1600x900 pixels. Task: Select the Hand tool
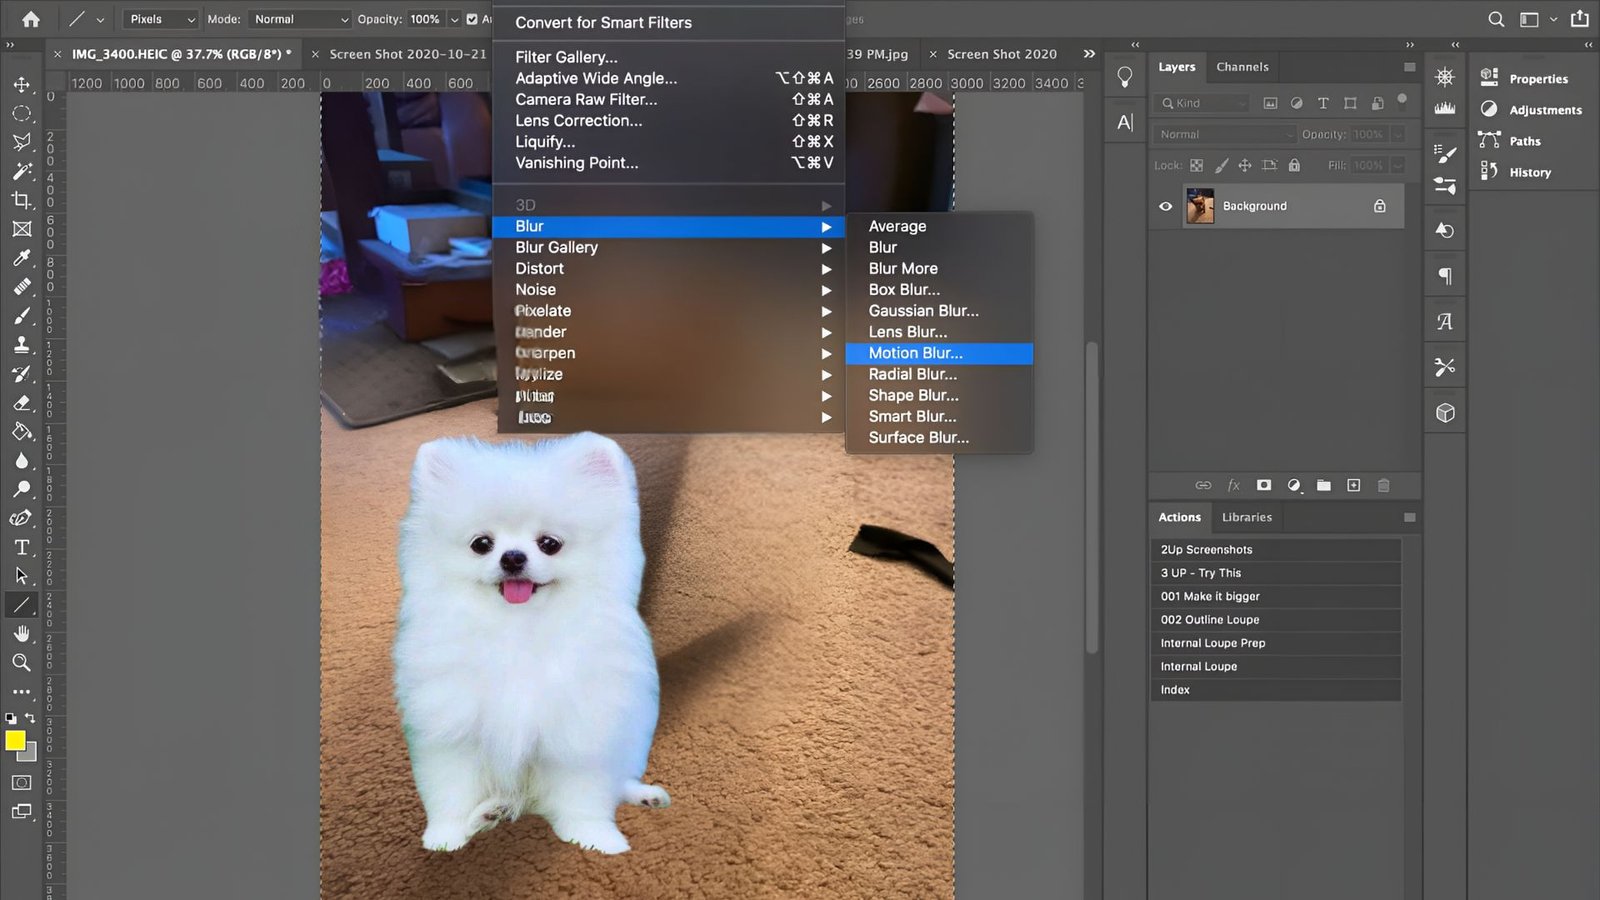tap(21, 634)
